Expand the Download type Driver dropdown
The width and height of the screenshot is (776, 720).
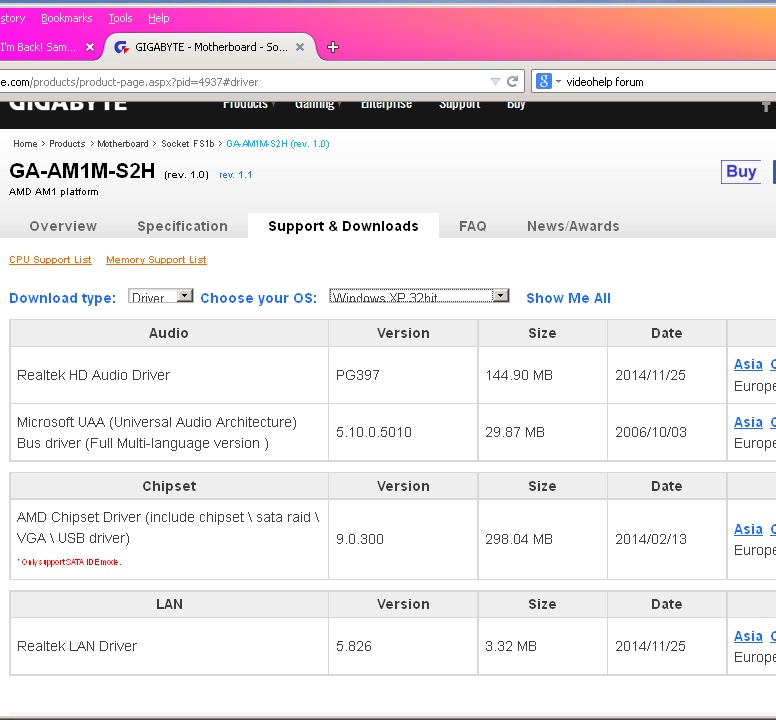coord(160,296)
